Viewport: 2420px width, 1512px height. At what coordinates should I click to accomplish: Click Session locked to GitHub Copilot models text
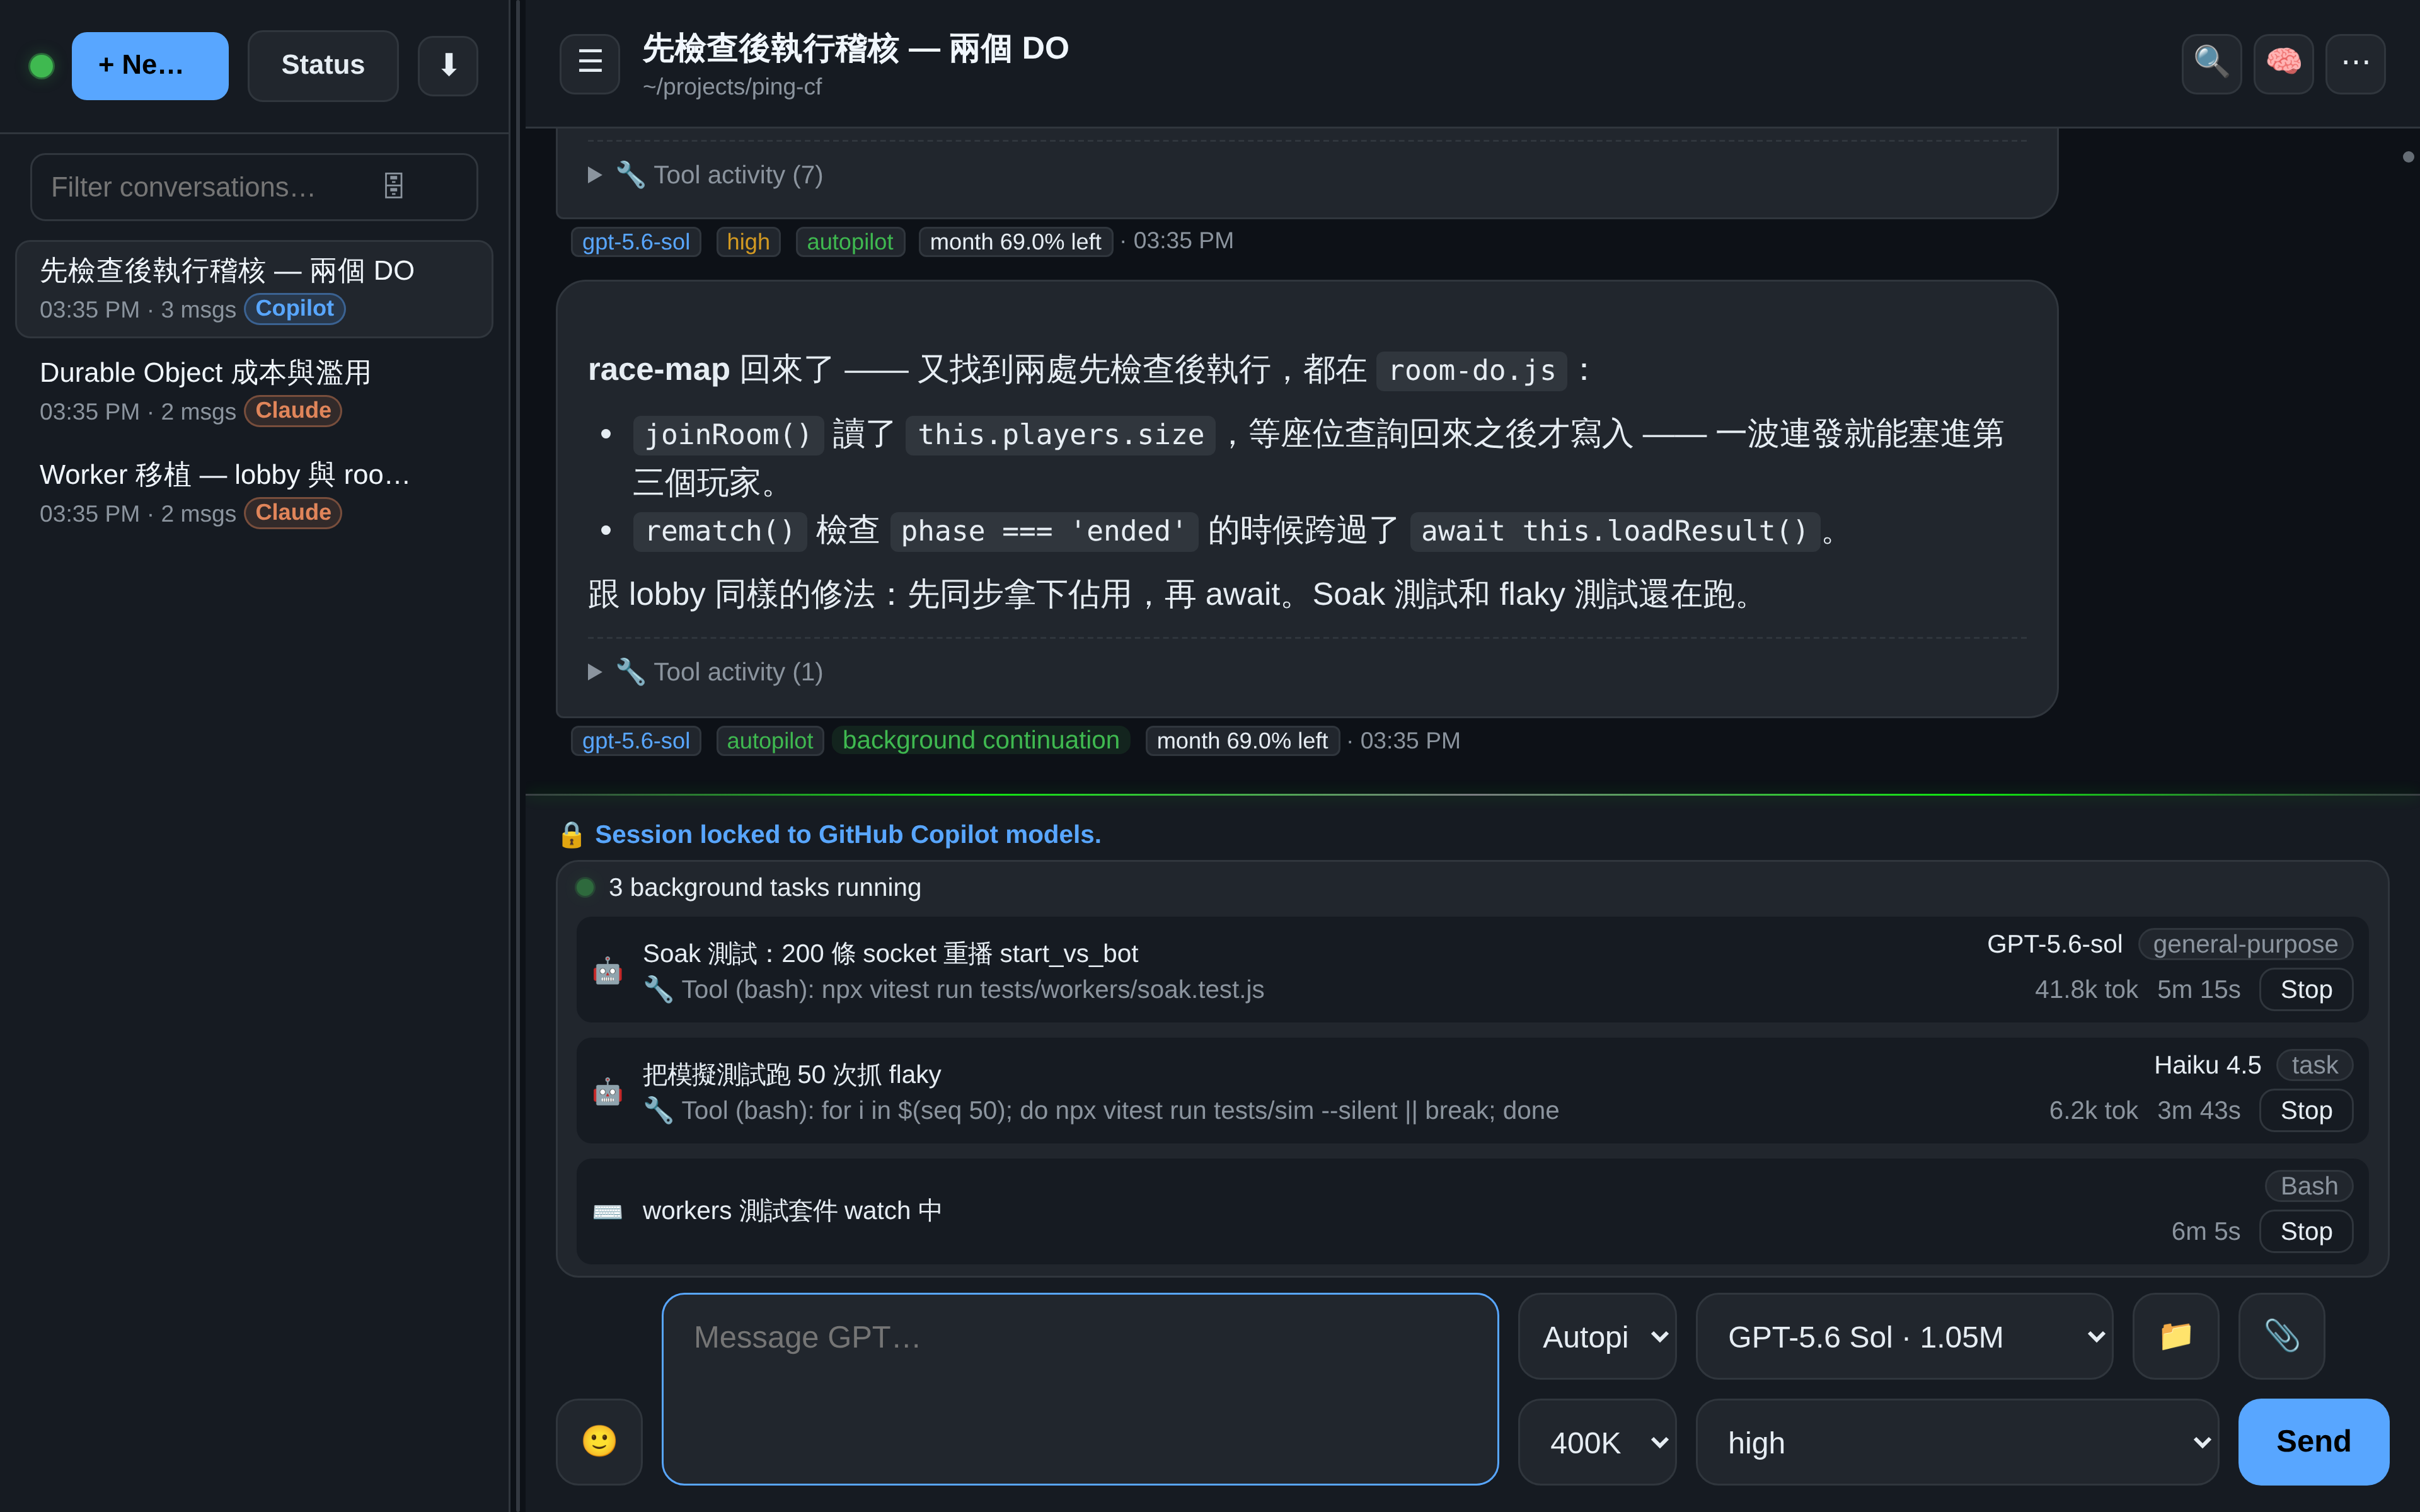(x=848, y=834)
